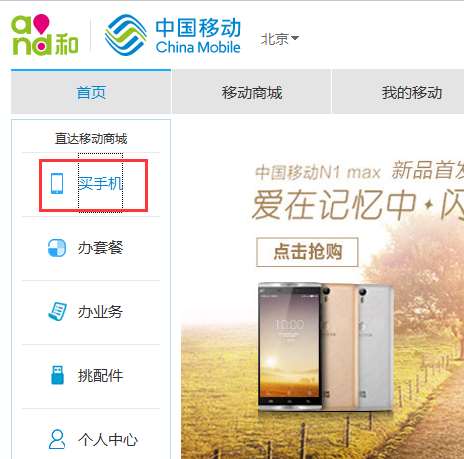Open the 买手机 link

100,183
